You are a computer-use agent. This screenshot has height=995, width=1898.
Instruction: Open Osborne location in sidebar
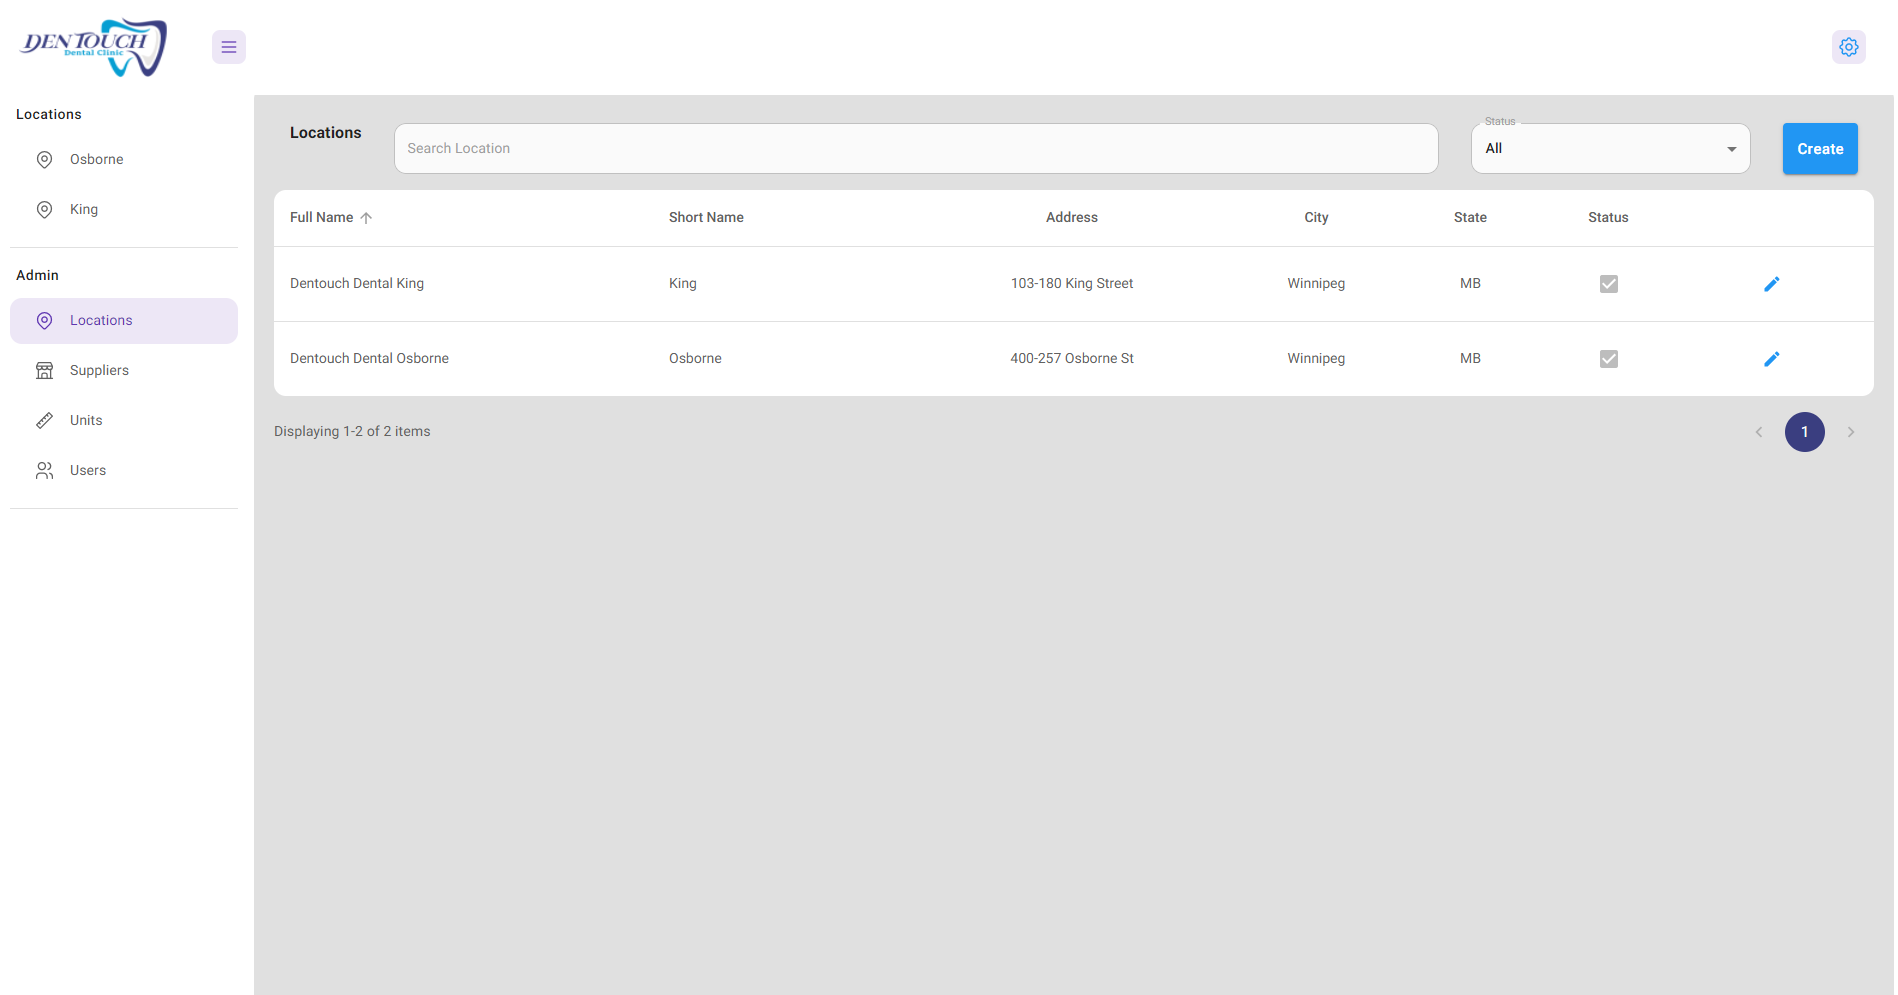124,160
